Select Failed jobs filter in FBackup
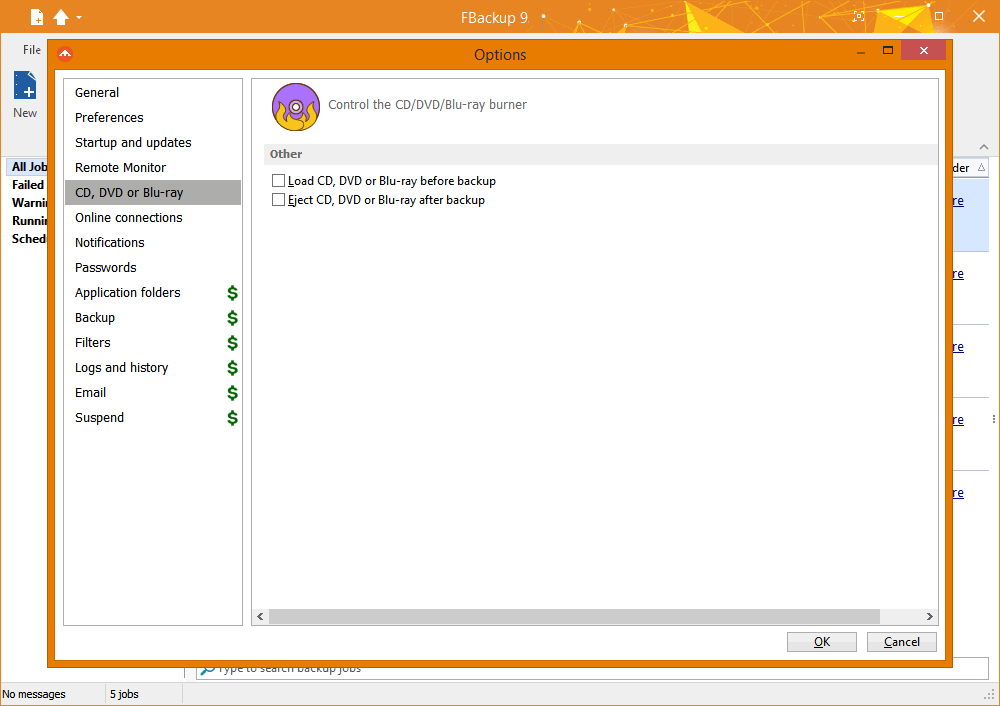The width and height of the screenshot is (1000, 706). [x=27, y=184]
